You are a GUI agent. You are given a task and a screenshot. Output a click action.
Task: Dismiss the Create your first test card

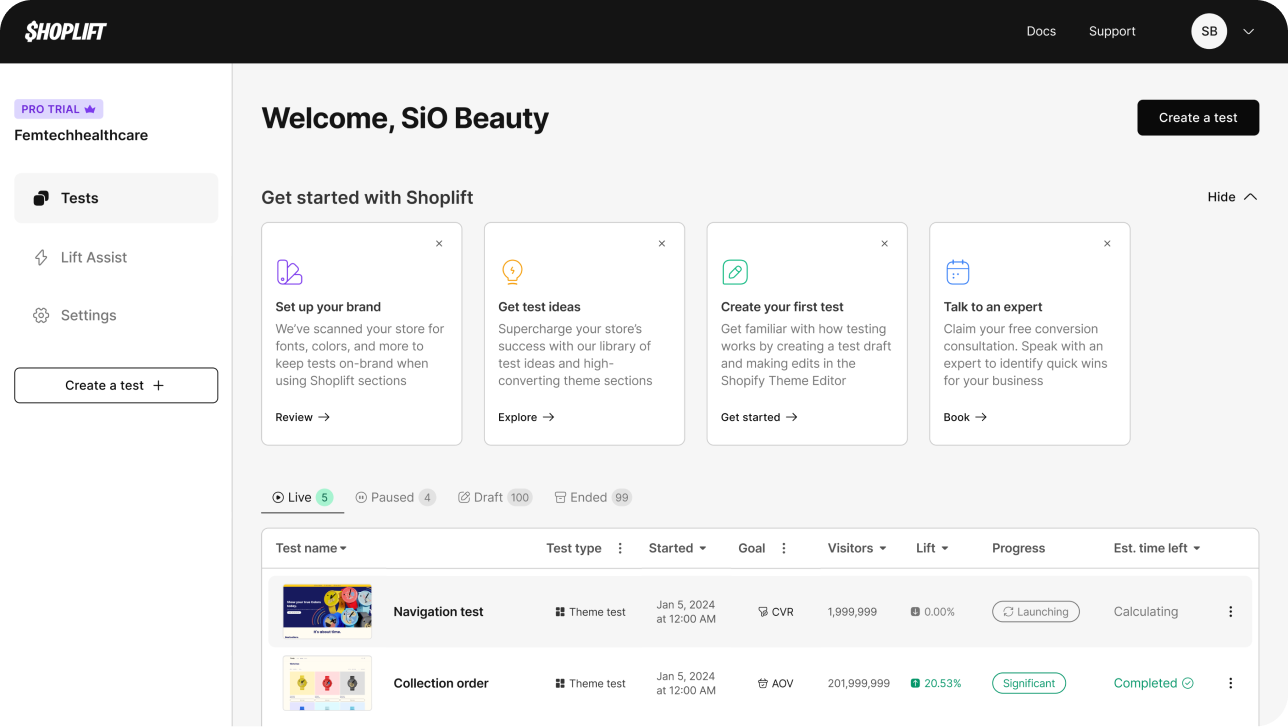[885, 243]
